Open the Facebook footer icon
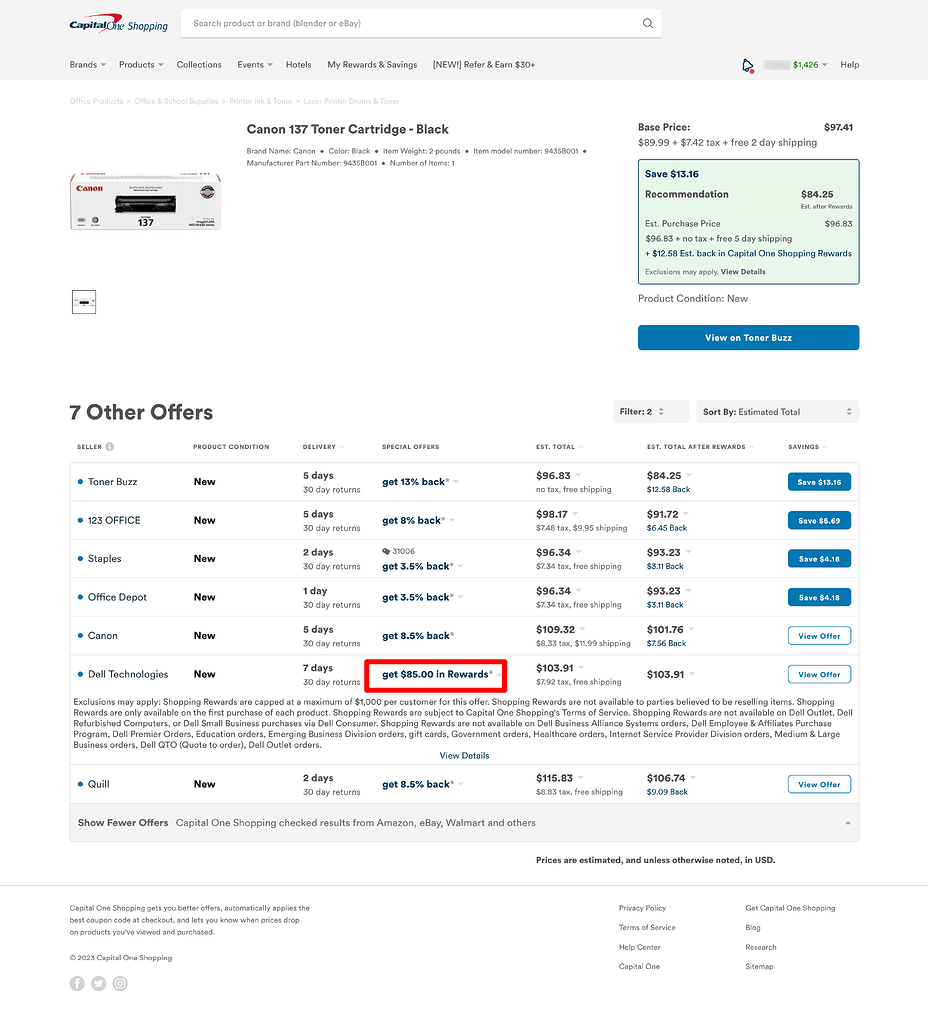928x1024 pixels. (77, 983)
